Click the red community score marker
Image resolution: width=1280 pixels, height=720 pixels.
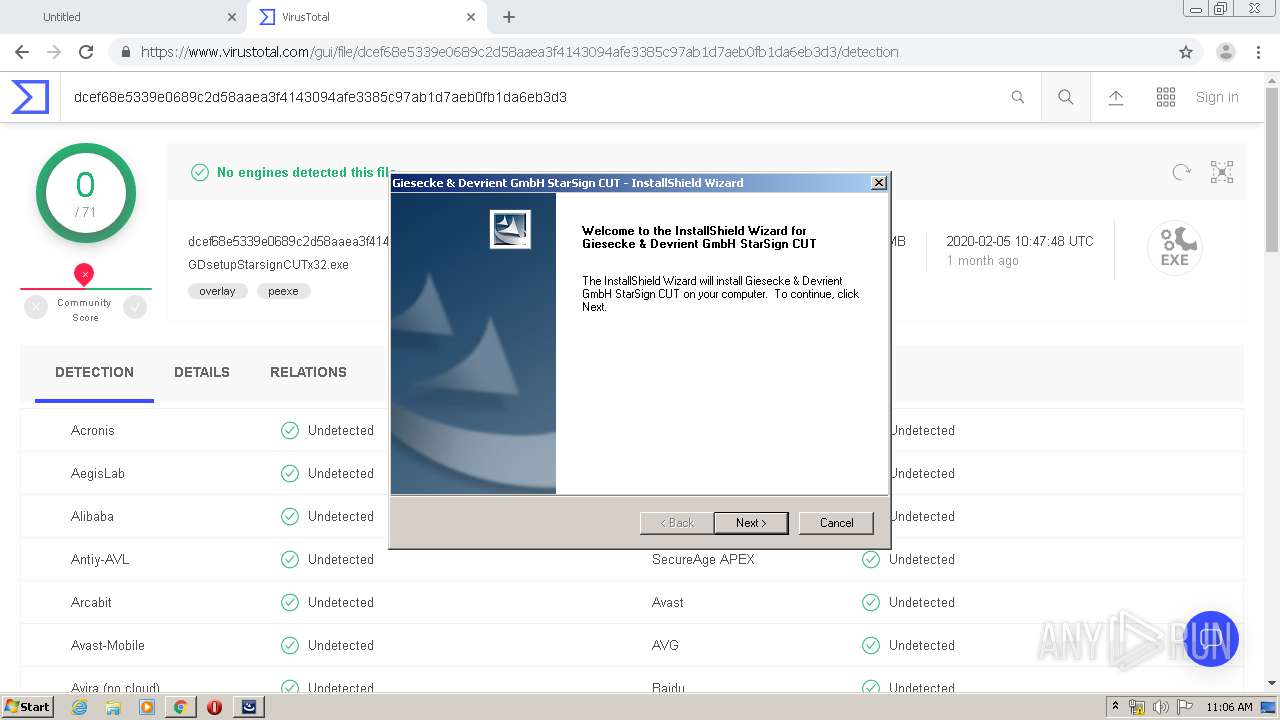(84, 275)
